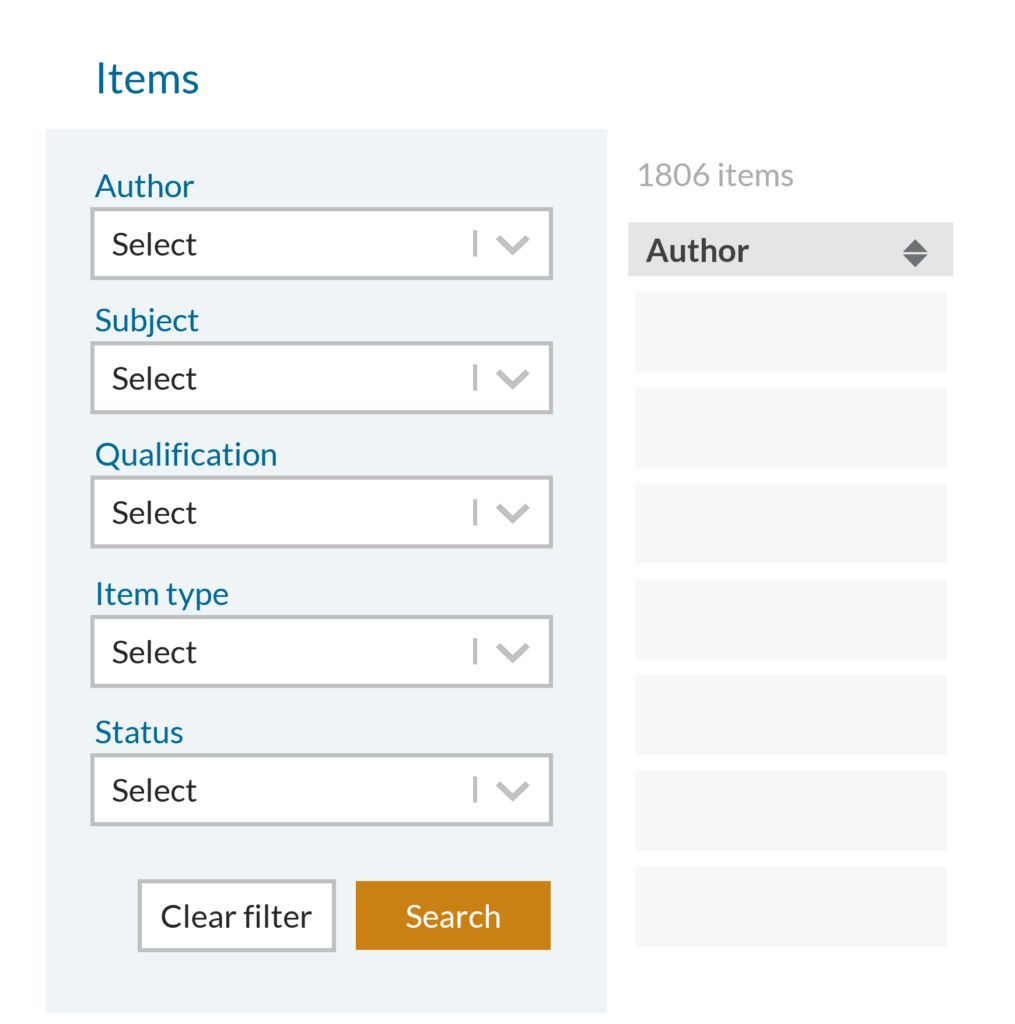Screen dimensions: 1015x1024
Task: Open the Status select dropdown
Action: point(321,790)
